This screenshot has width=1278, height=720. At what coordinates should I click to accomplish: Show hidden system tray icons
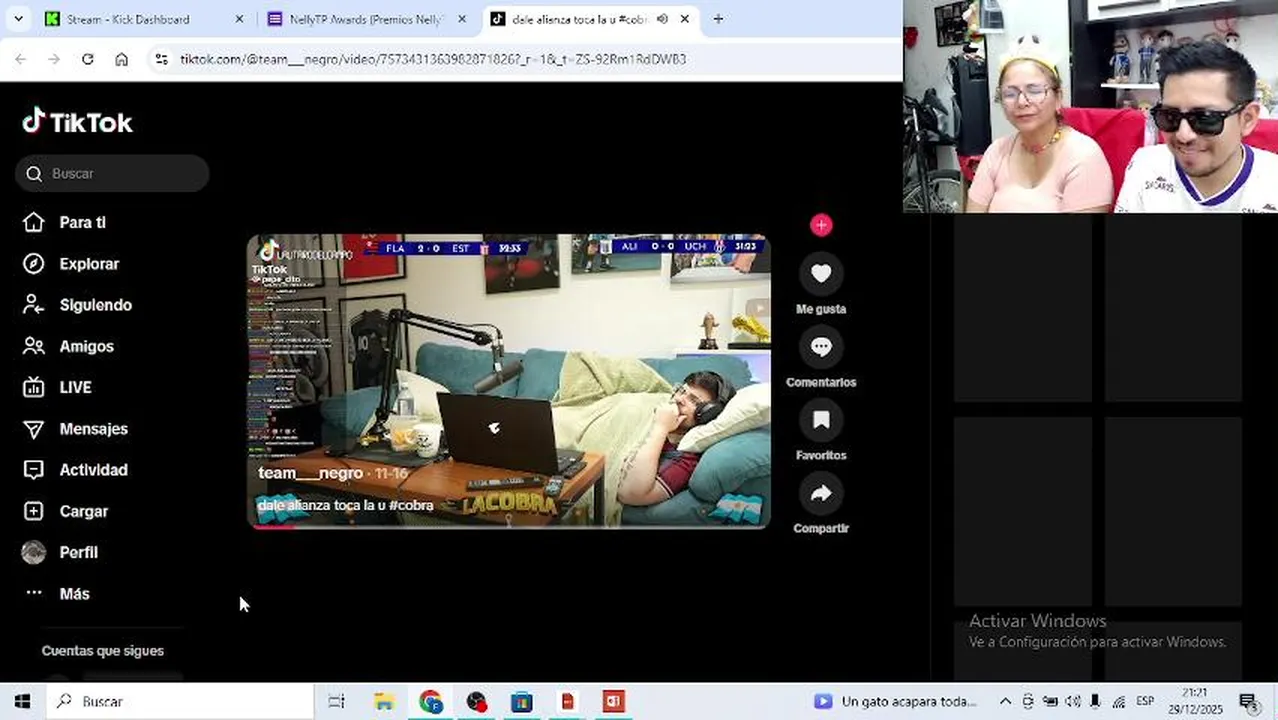coord(1005,701)
